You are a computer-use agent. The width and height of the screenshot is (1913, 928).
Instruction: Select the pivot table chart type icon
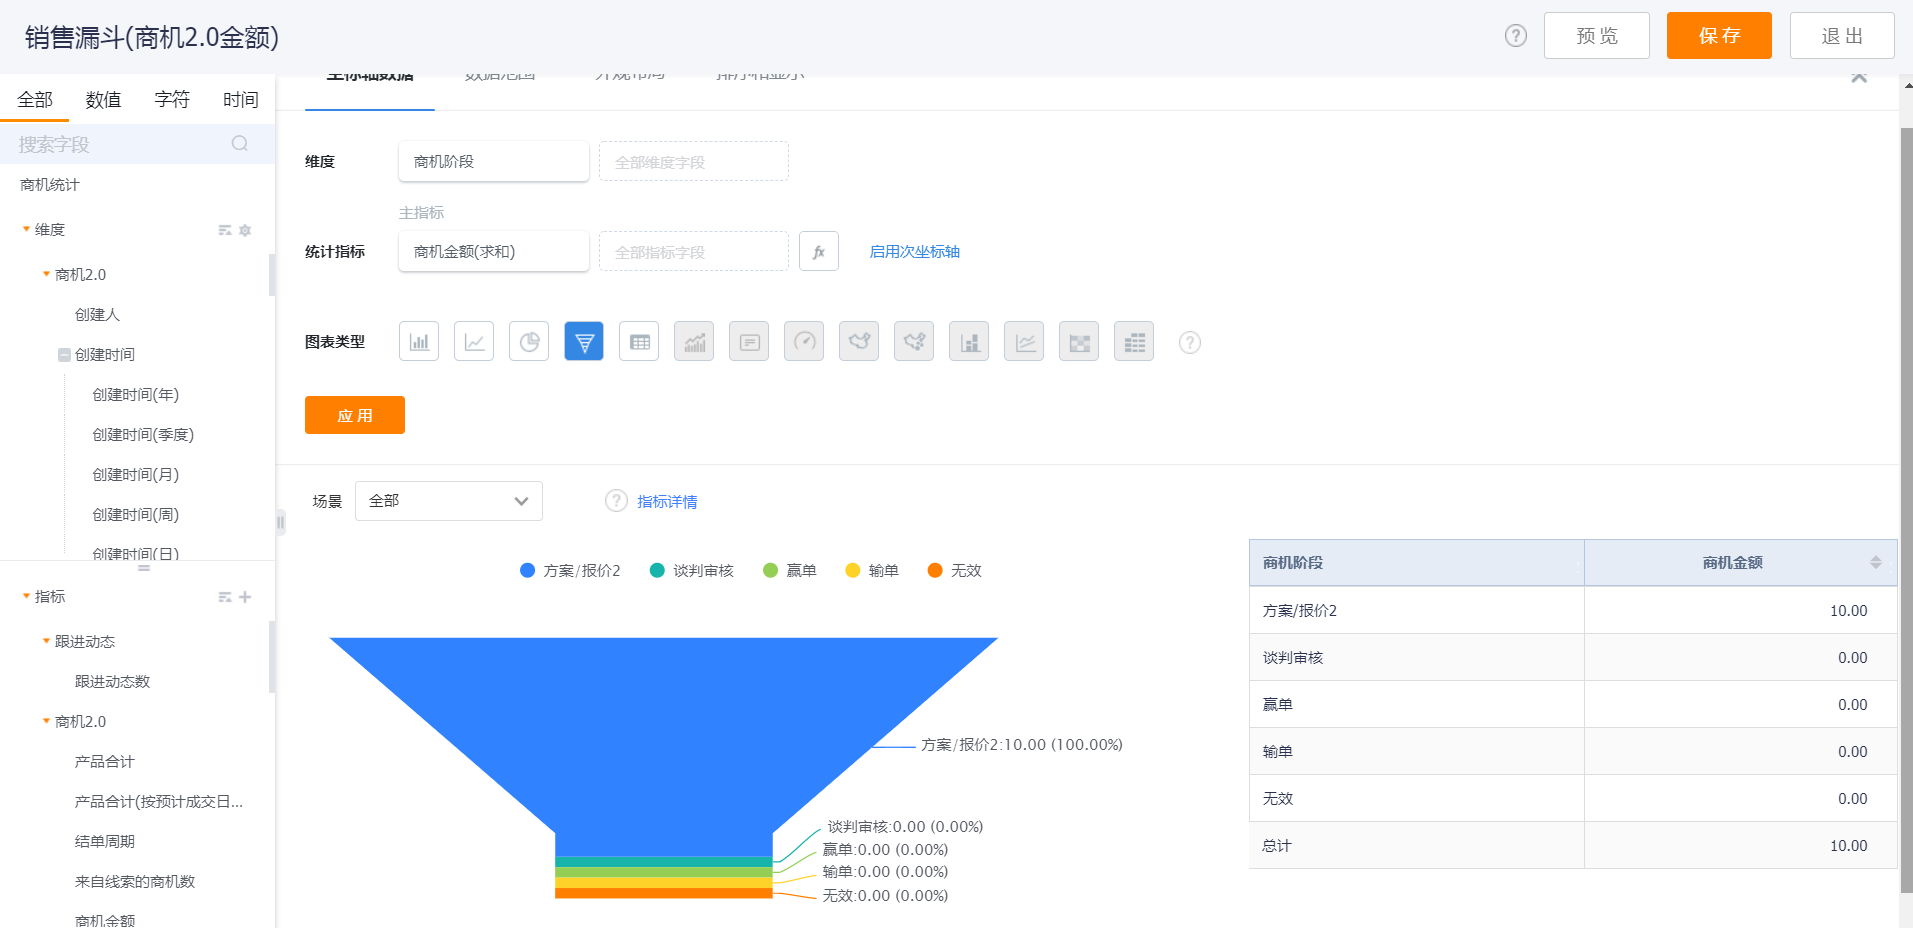click(1134, 341)
